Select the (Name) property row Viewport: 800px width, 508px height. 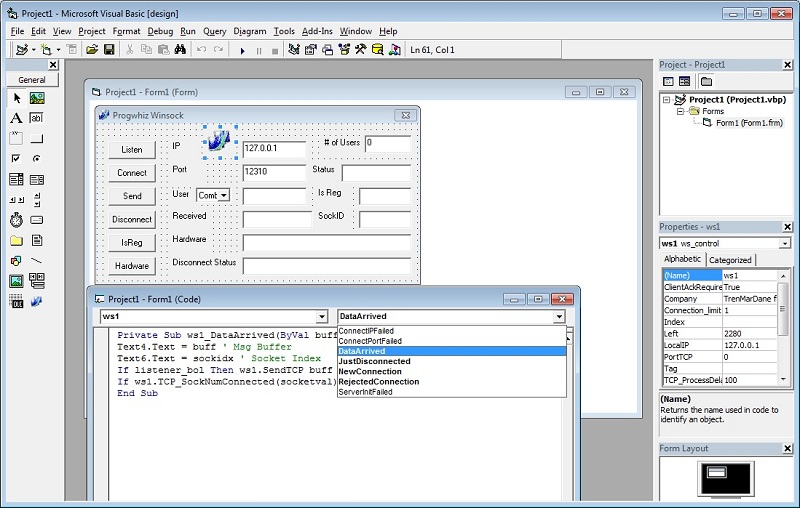click(x=719, y=275)
